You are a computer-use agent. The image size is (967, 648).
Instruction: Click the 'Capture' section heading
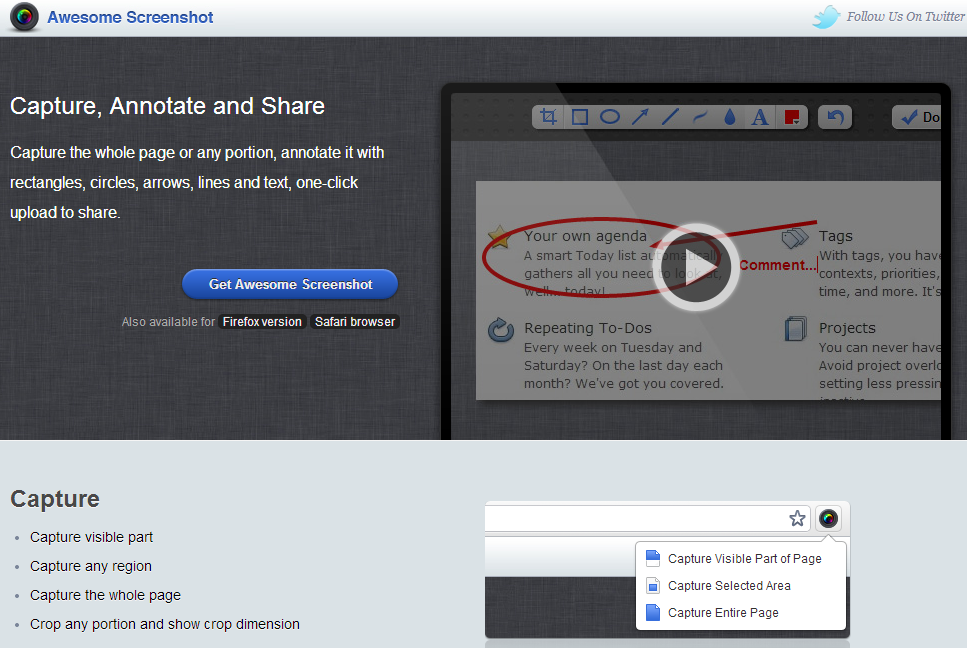pyautogui.click(x=55, y=499)
